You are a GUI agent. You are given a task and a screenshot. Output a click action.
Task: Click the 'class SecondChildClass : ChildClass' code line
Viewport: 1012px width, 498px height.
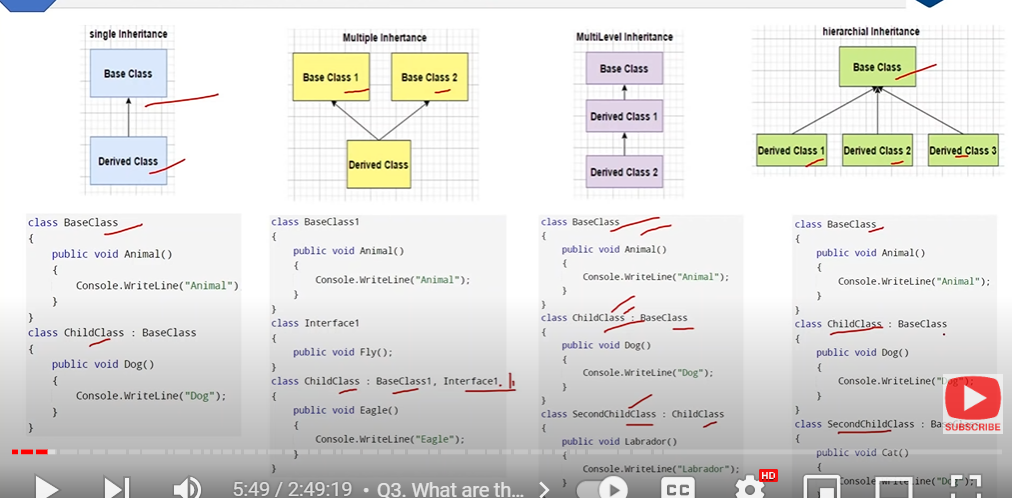pos(632,414)
